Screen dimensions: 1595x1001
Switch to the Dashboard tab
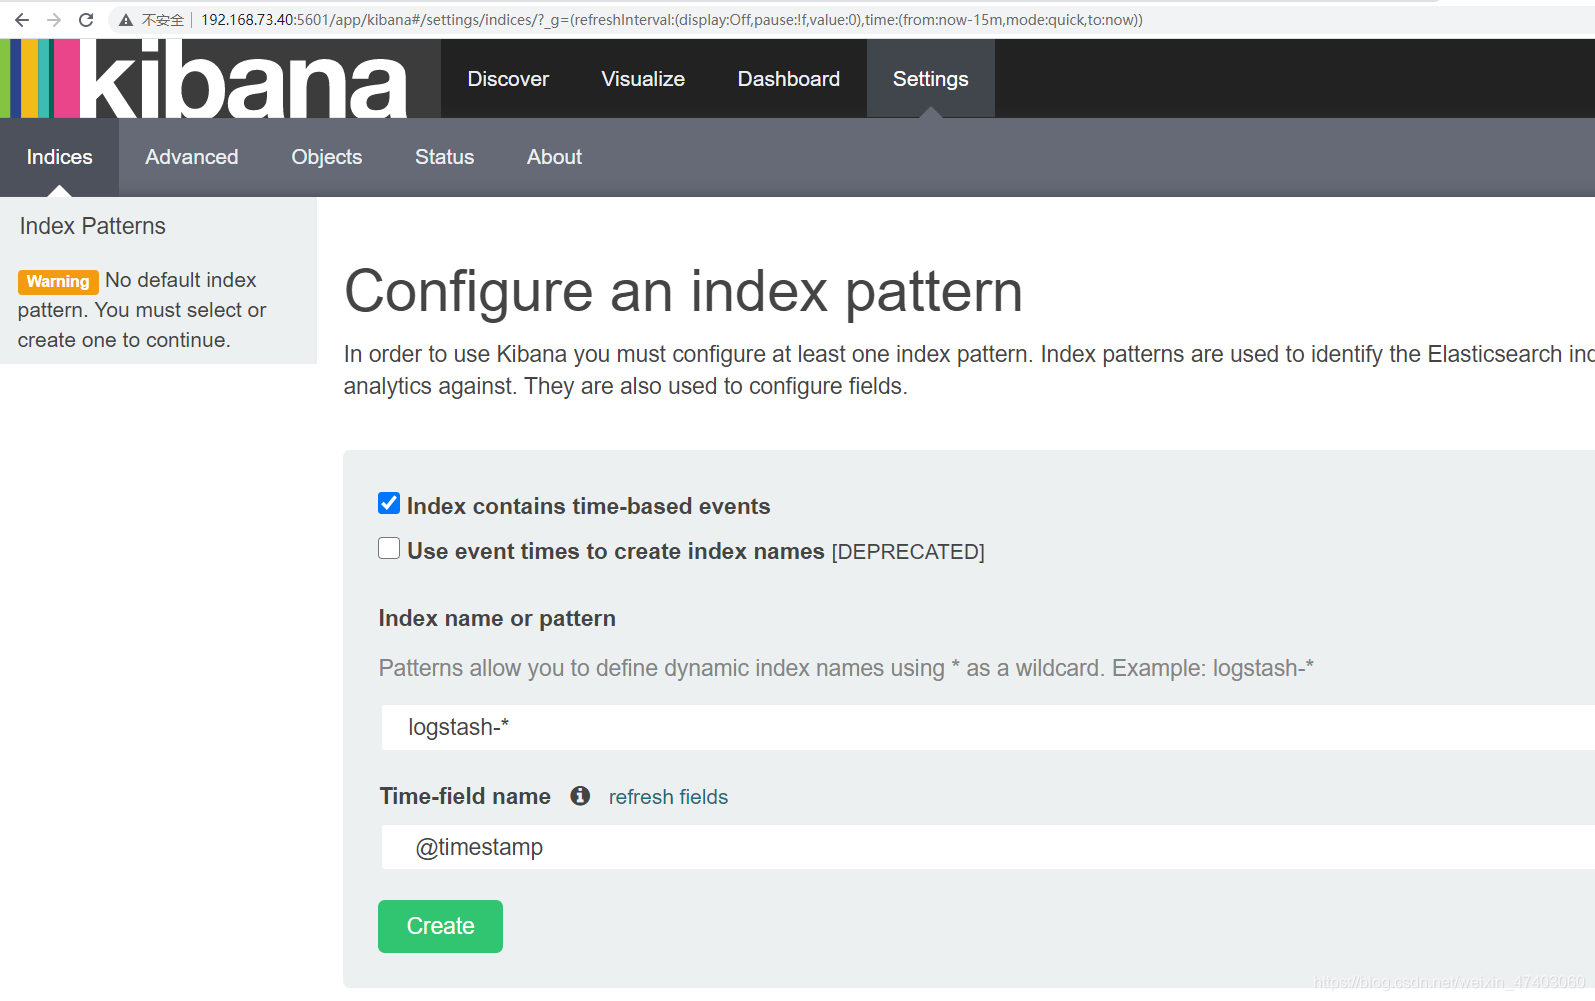point(789,79)
